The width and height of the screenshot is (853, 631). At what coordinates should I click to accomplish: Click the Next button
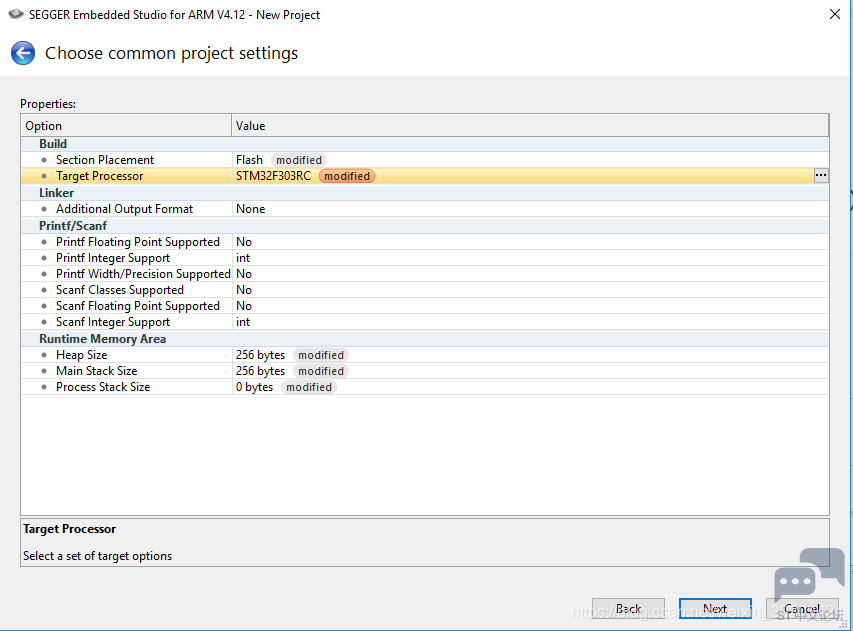pyautogui.click(x=715, y=609)
